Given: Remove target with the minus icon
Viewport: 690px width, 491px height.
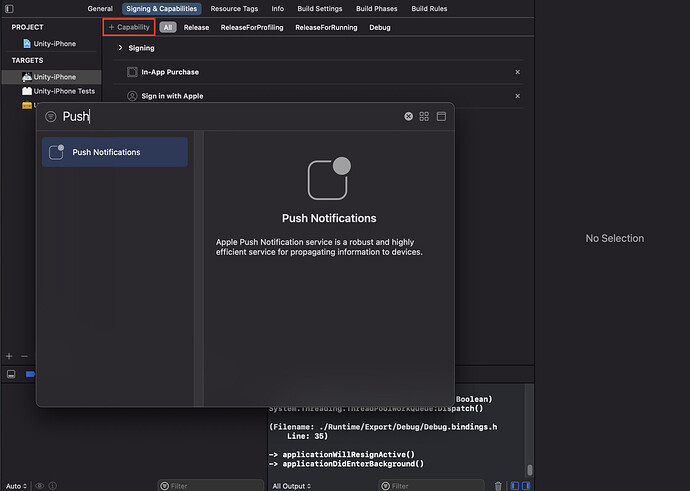Looking at the screenshot, I should coord(24,356).
